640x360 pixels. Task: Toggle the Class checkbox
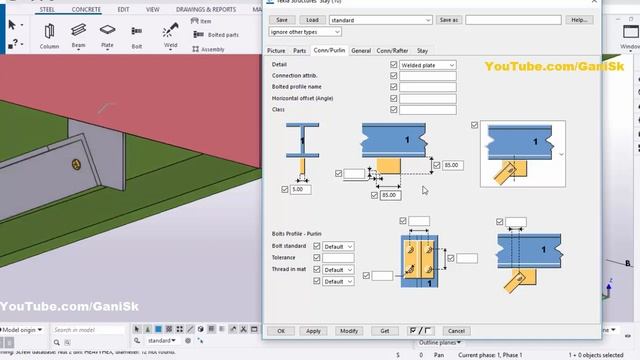pyautogui.click(x=393, y=109)
